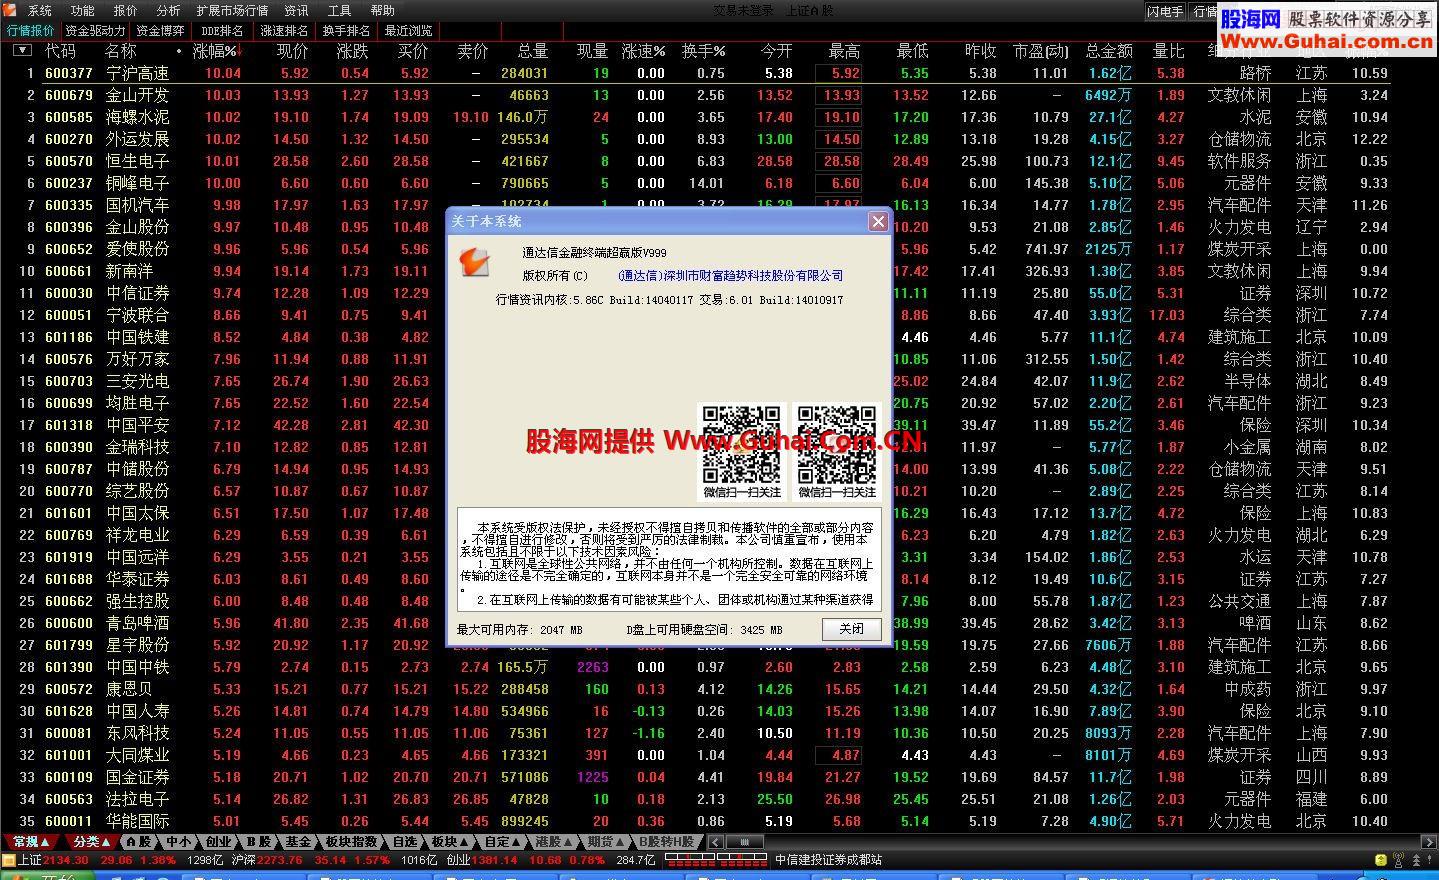
Task: Click the small icon before 上证 index
Action: pyautogui.click(x=9, y=860)
